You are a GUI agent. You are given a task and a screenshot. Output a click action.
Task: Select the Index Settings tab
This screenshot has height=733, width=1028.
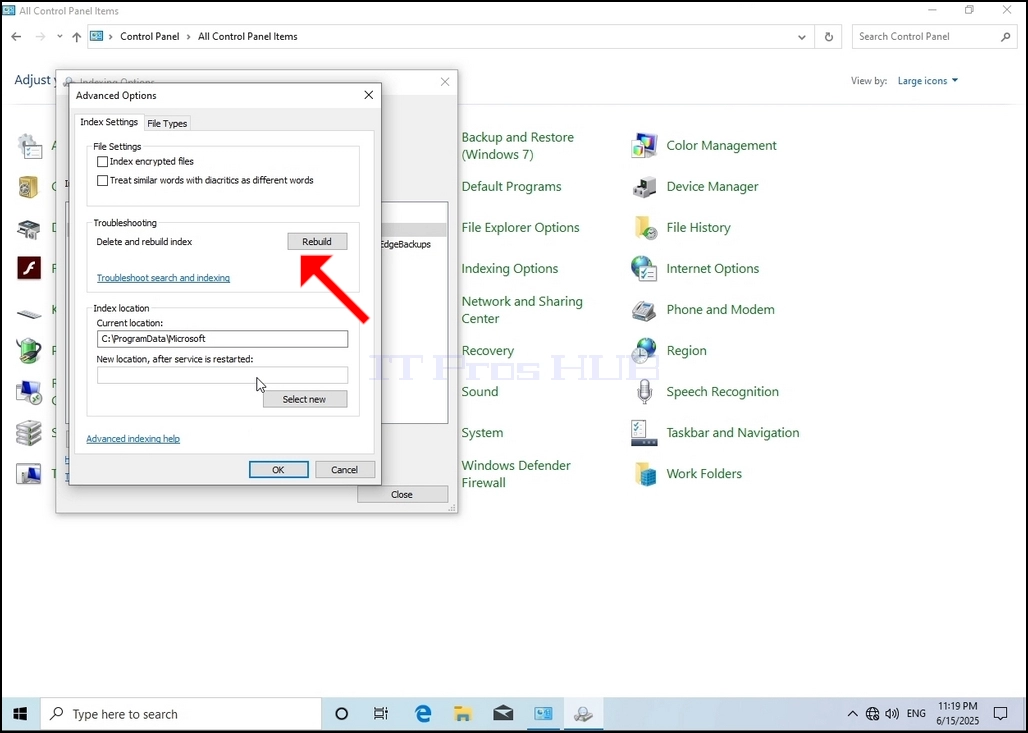[x=109, y=122]
